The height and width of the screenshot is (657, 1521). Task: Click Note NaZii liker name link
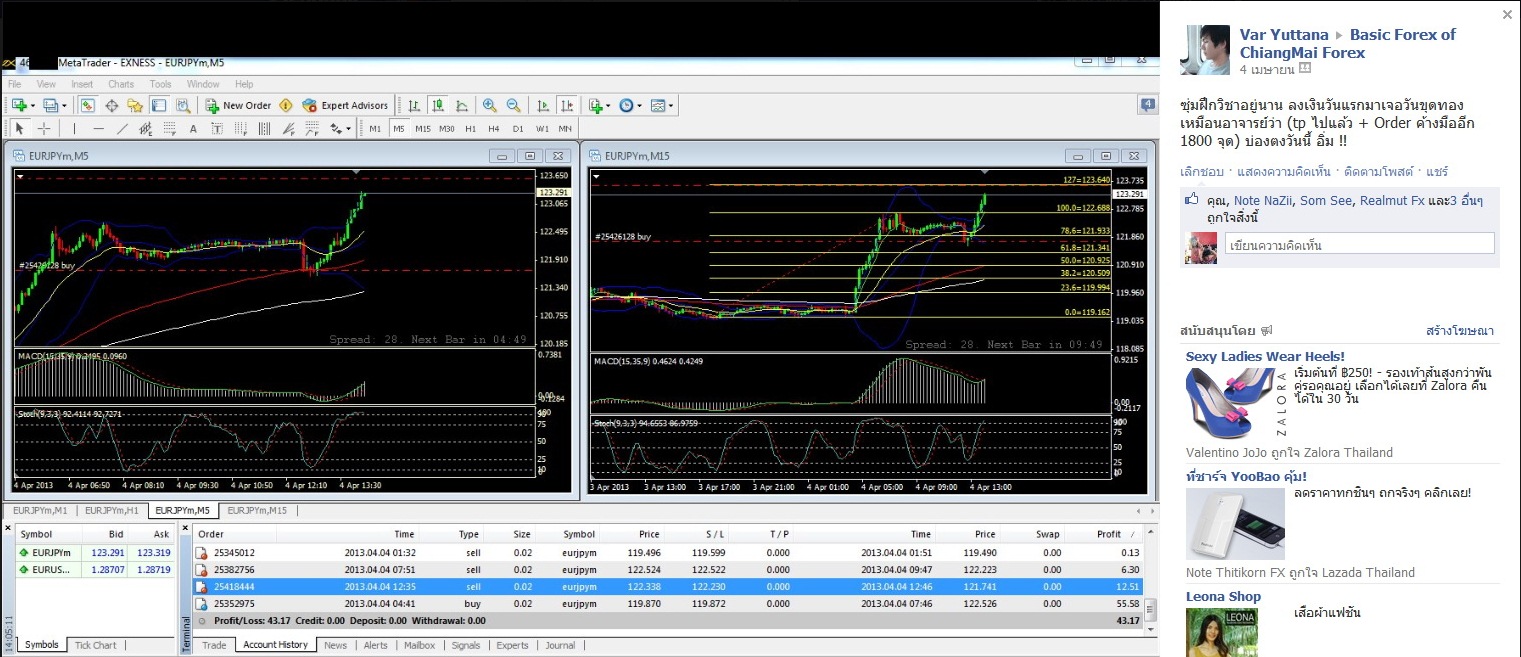pyautogui.click(x=1262, y=200)
